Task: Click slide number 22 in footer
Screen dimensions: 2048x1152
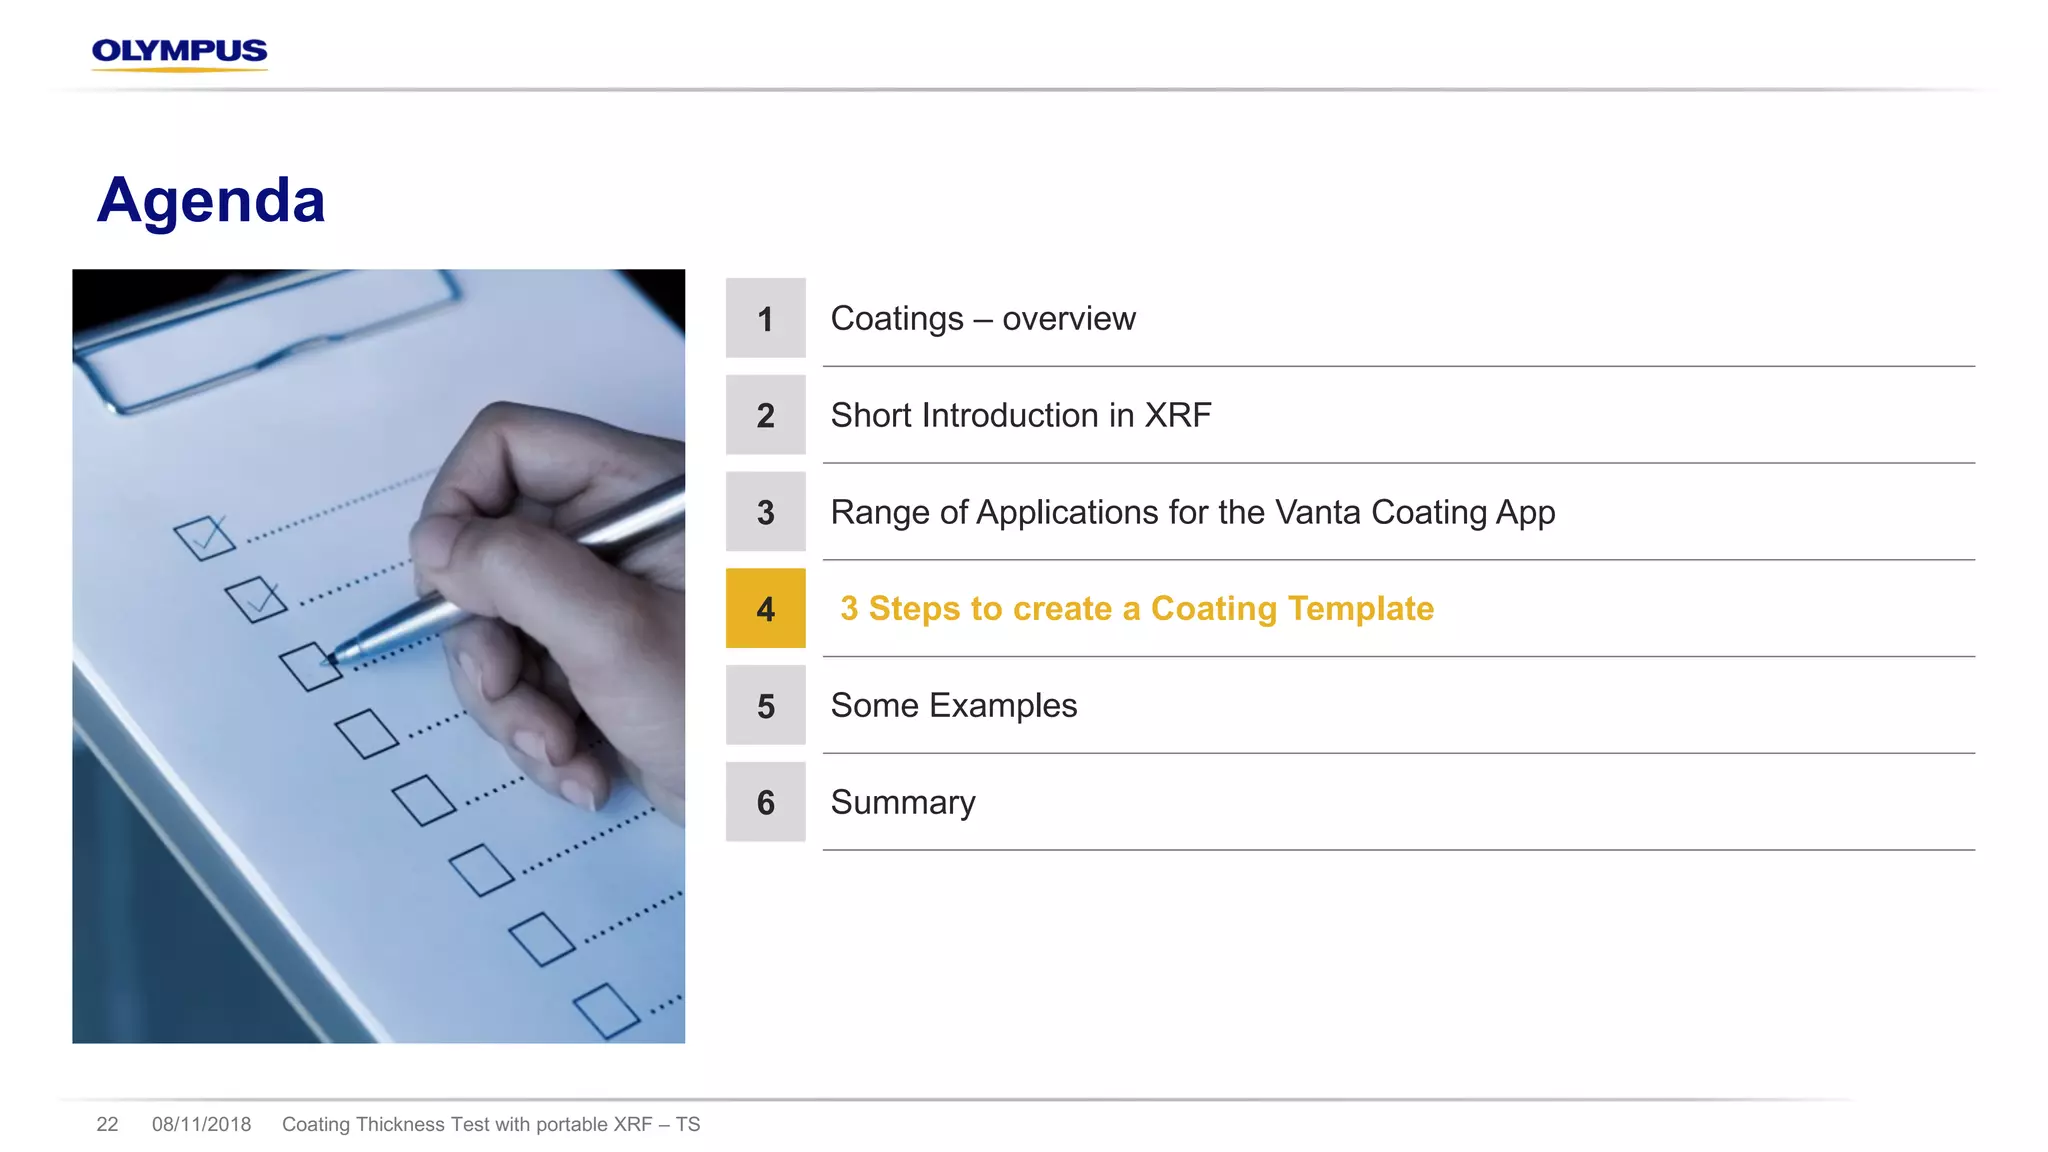Action: [x=107, y=1124]
